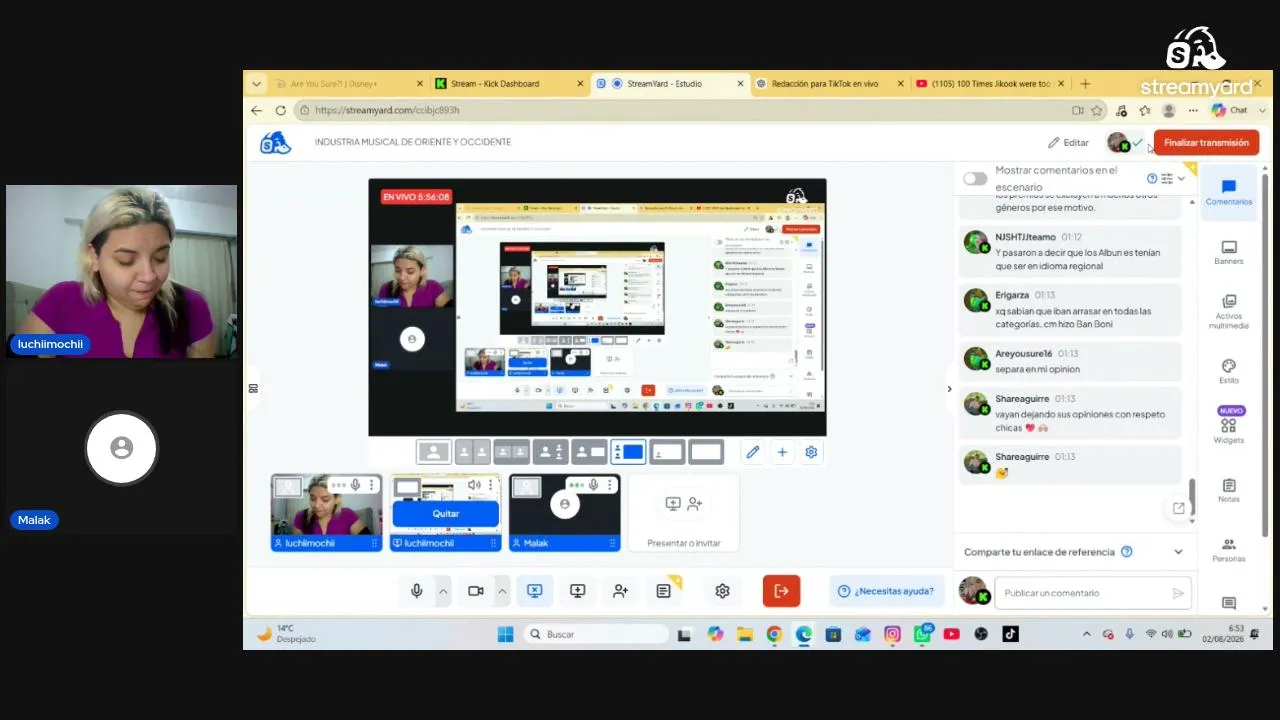Screen dimensions: 1280x720
Task: Open options menu on luchiimochii camera thumbnail
Action: tap(371, 485)
